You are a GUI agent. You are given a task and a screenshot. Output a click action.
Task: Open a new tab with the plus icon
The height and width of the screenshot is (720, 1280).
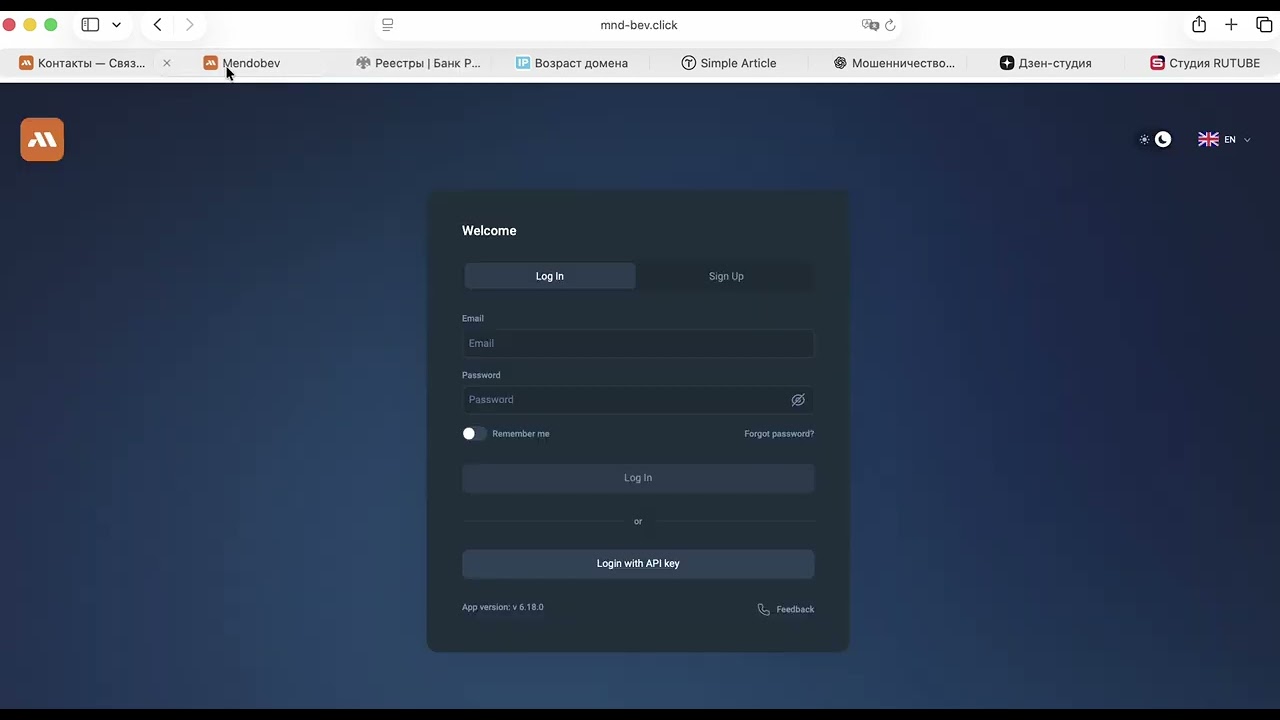(x=1231, y=25)
